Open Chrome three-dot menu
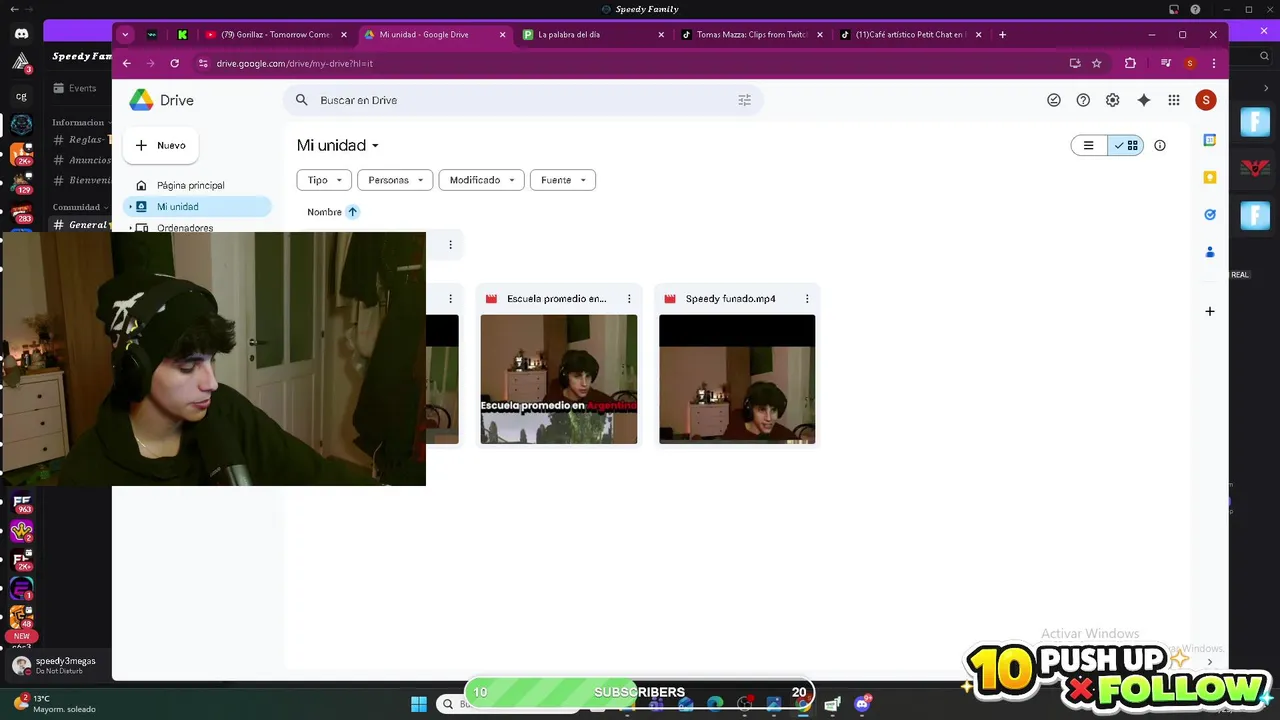 tap(1214, 63)
